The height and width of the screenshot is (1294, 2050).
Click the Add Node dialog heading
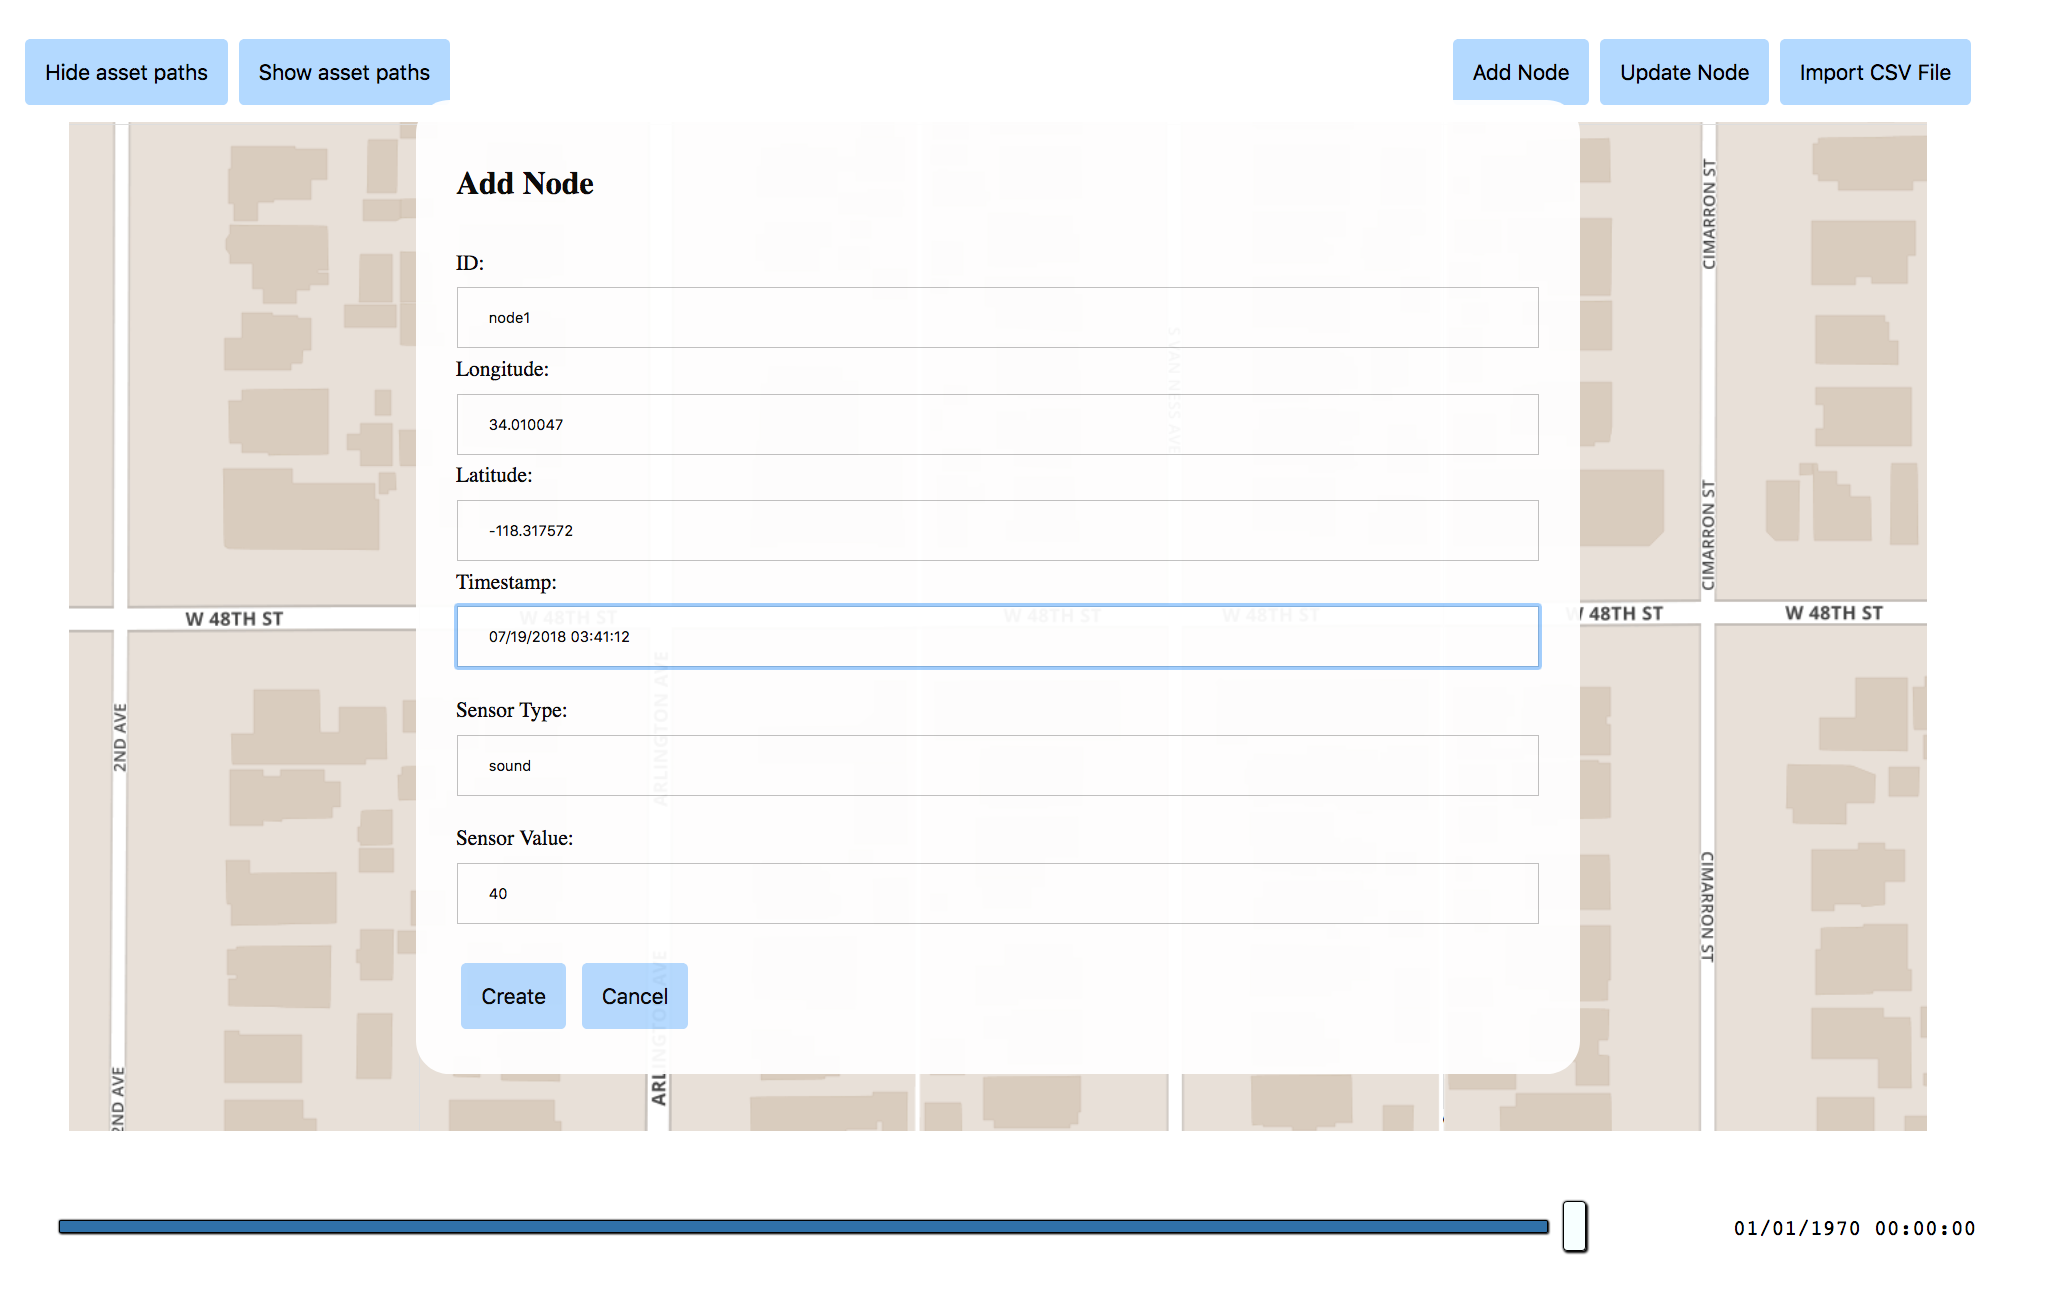525,183
